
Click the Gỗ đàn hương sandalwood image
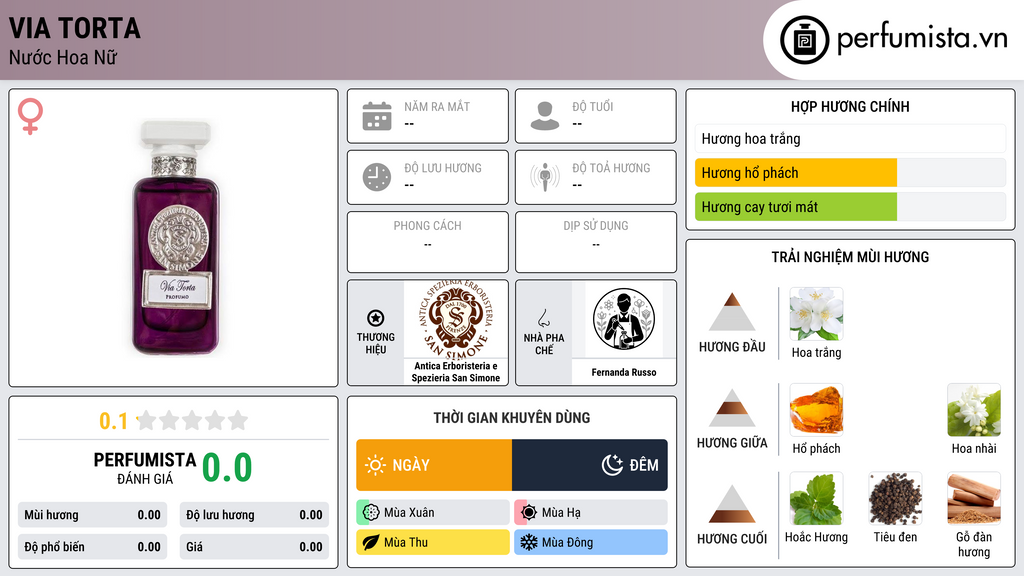pyautogui.click(x=974, y=499)
